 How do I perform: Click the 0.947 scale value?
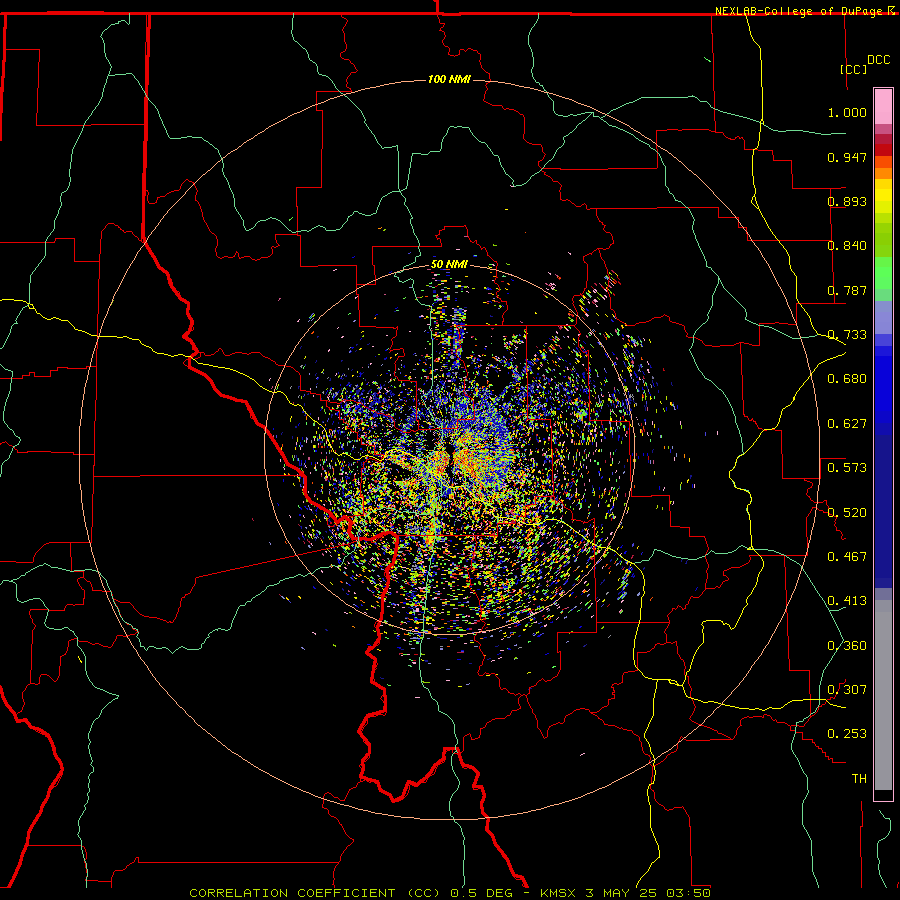[x=847, y=157]
